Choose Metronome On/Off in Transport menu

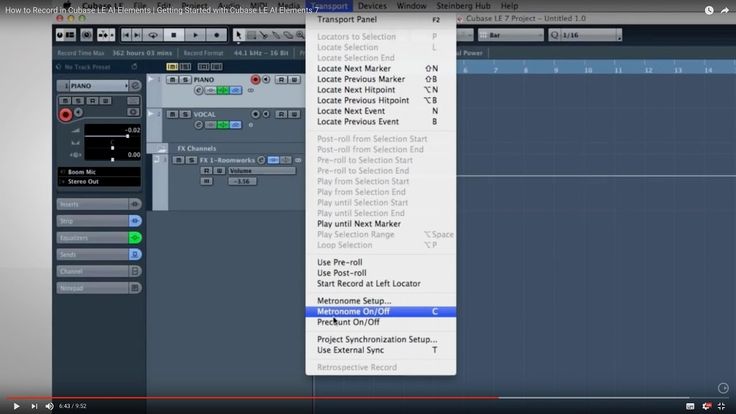[381, 312]
